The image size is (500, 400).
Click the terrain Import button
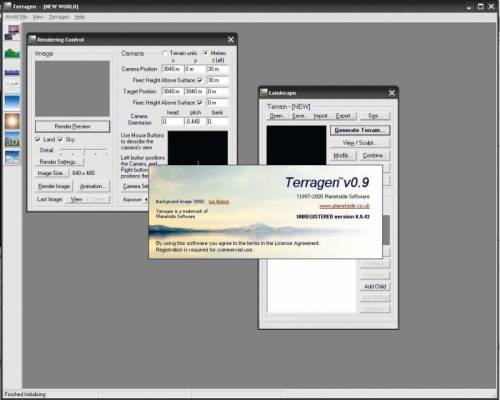click(x=321, y=116)
